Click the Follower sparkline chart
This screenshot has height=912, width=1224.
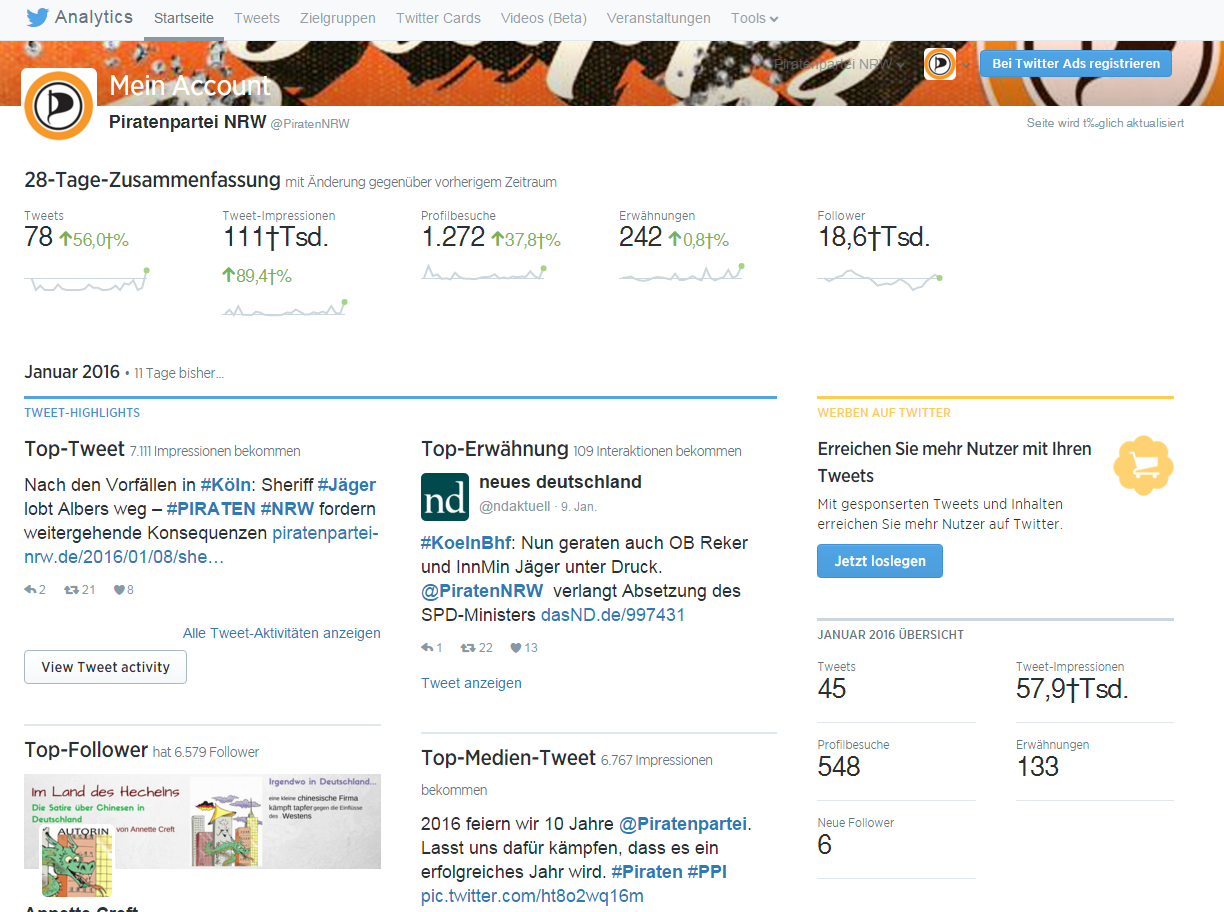click(x=880, y=280)
